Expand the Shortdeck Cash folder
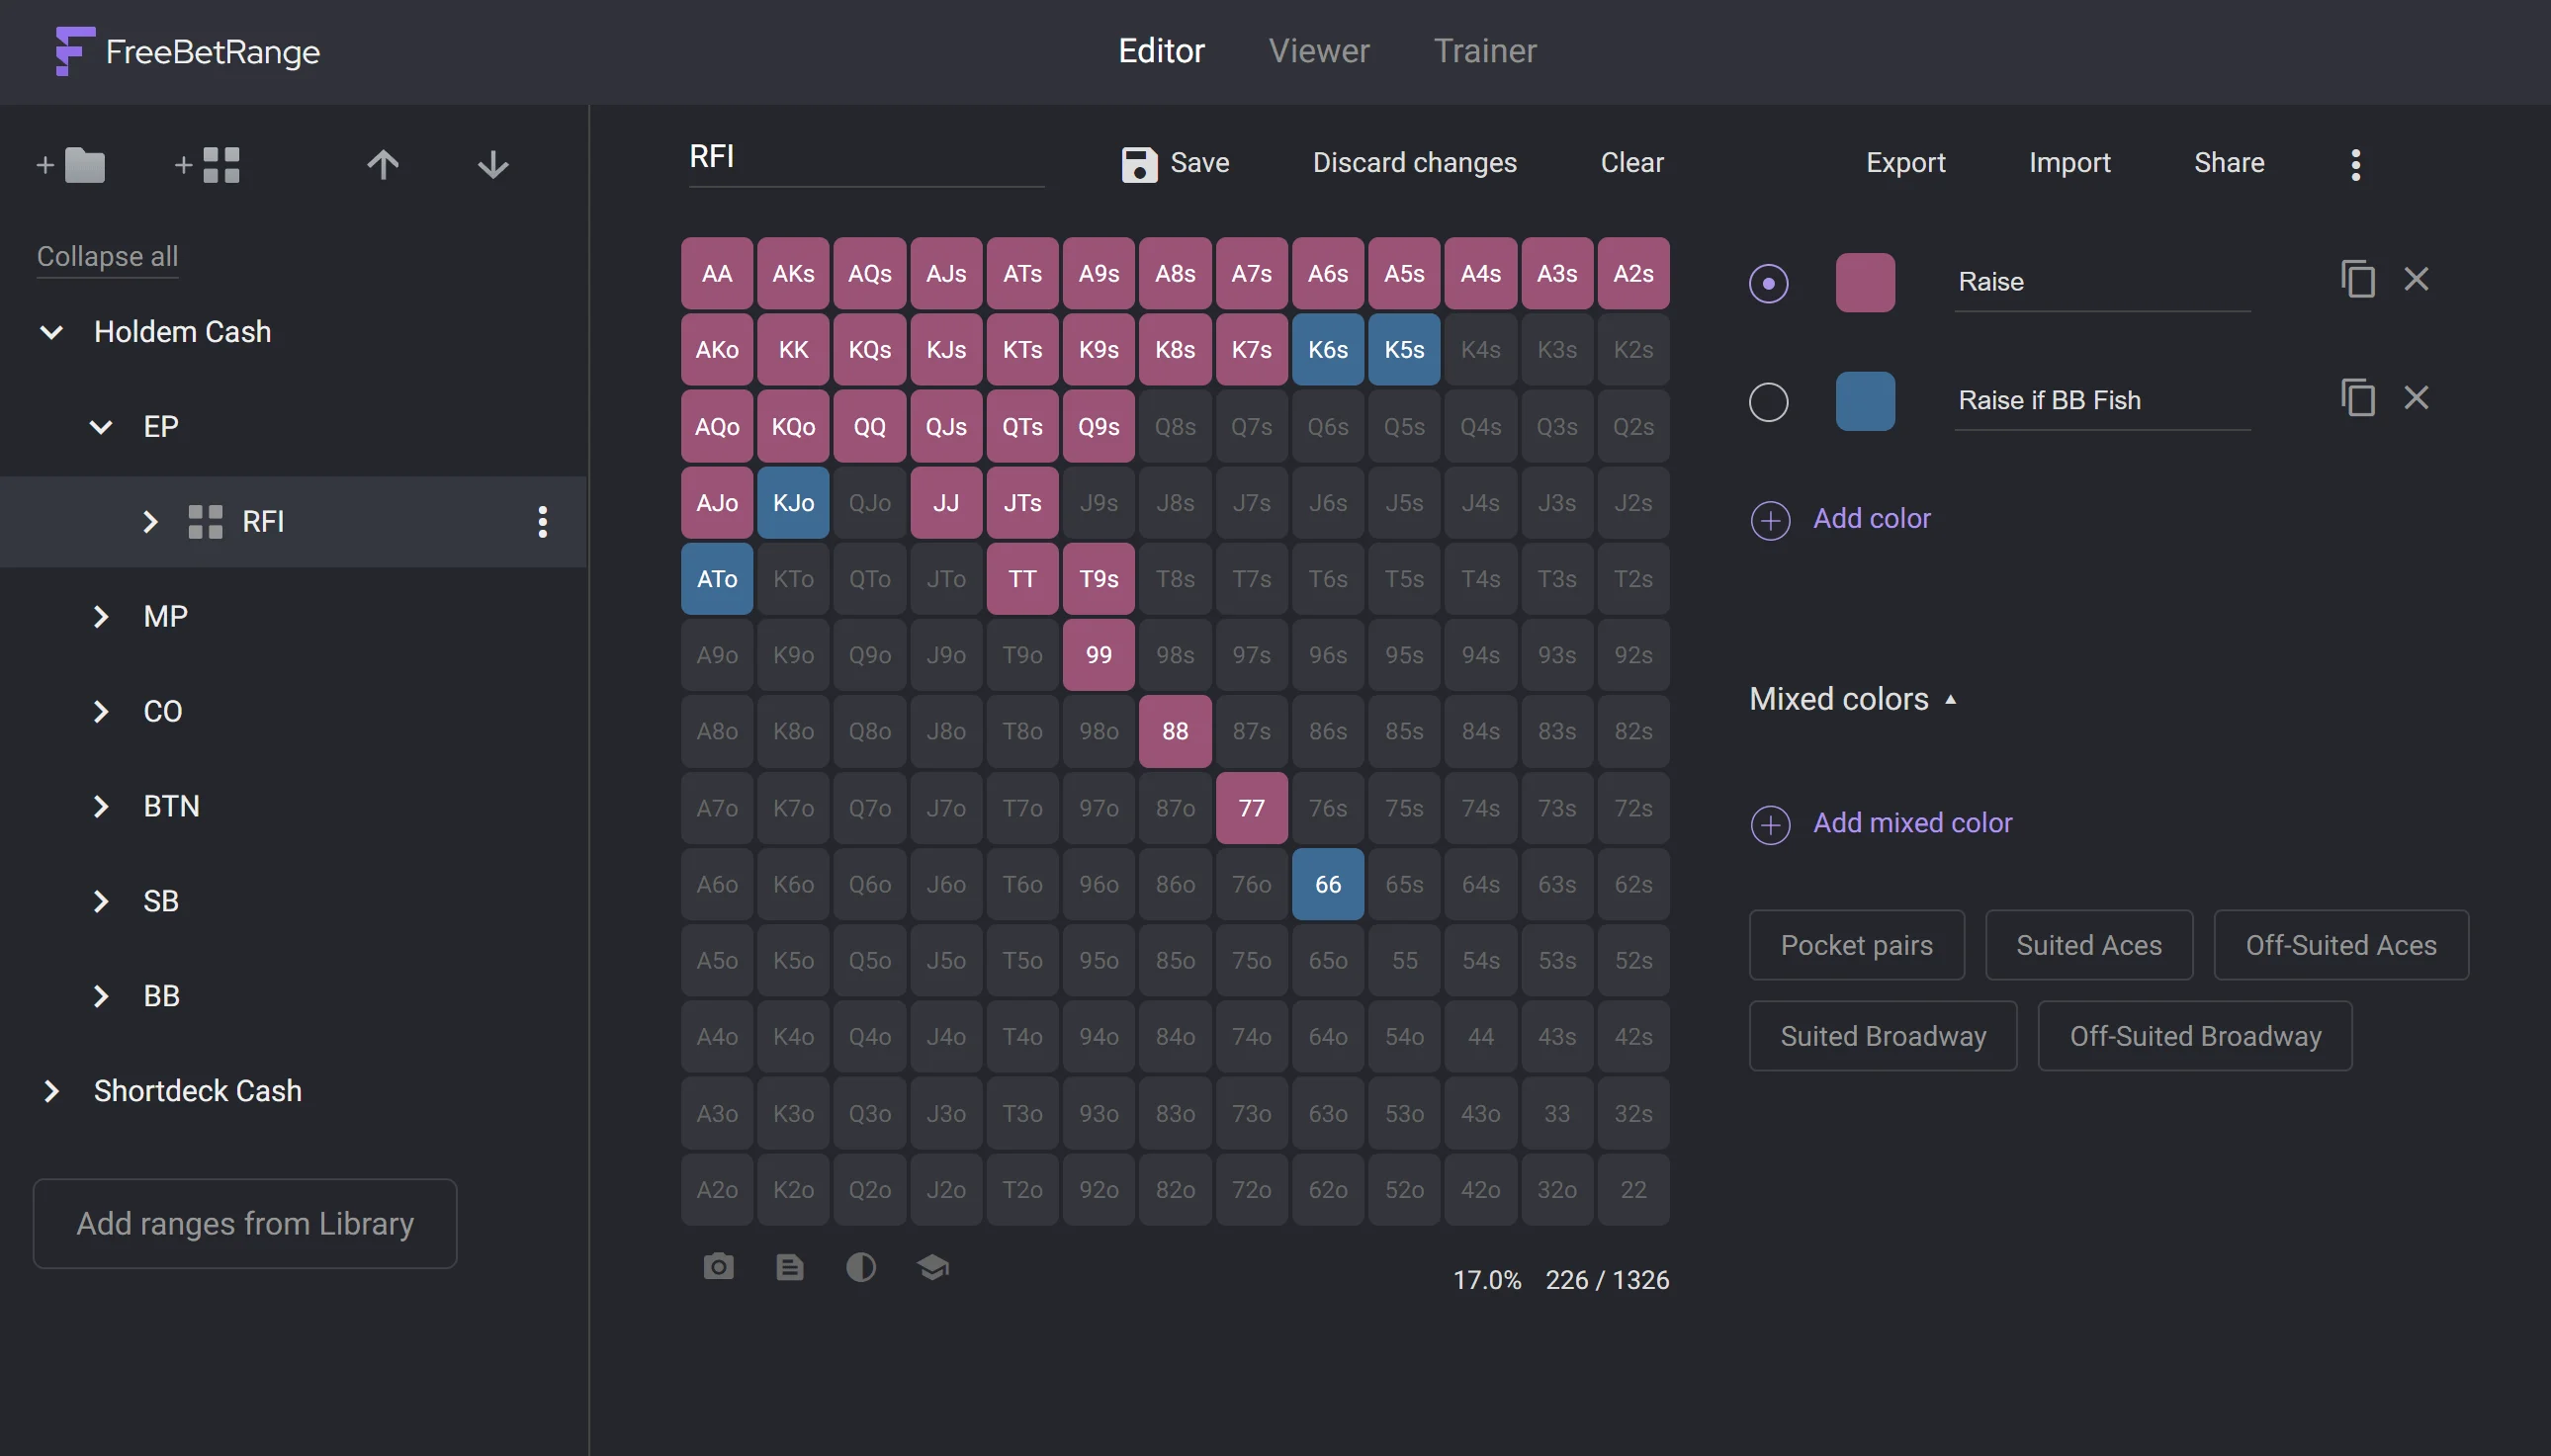 (x=51, y=1091)
